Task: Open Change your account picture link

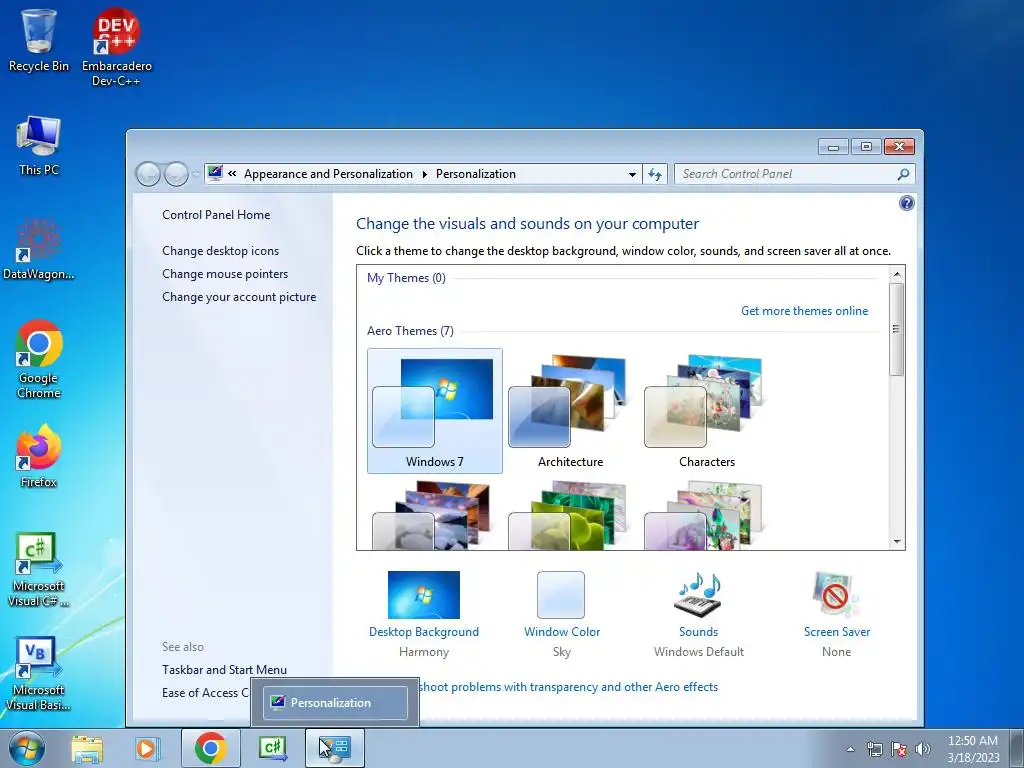Action: click(x=239, y=296)
